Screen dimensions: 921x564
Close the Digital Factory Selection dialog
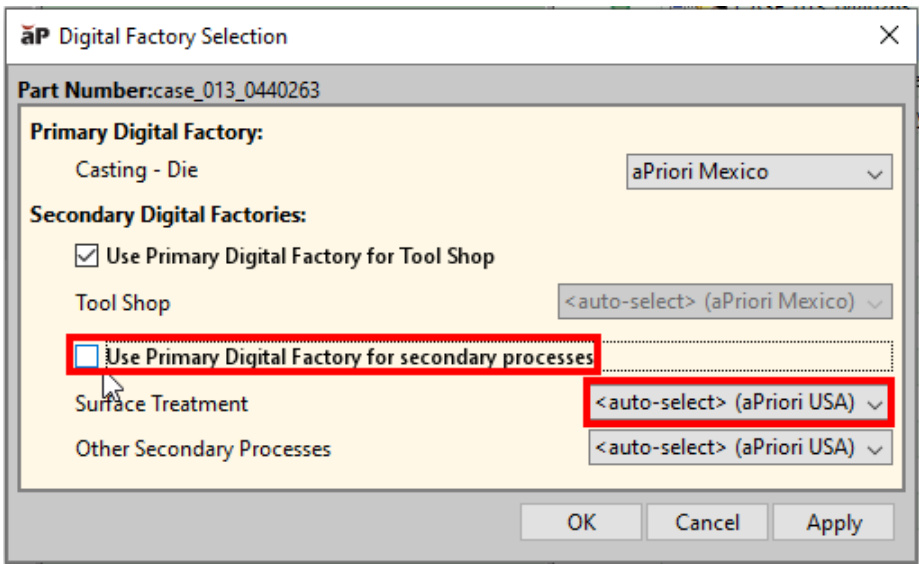[x=888, y=36]
